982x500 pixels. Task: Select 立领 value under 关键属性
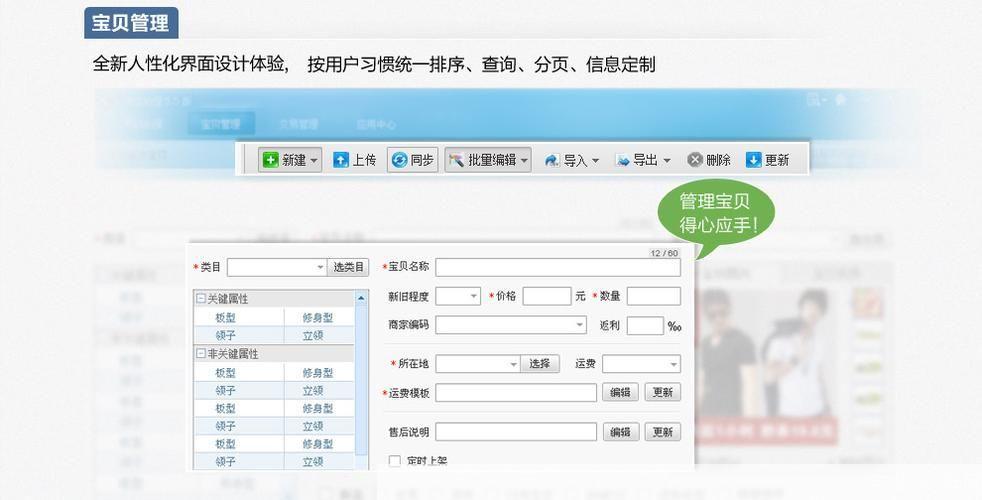[313, 336]
